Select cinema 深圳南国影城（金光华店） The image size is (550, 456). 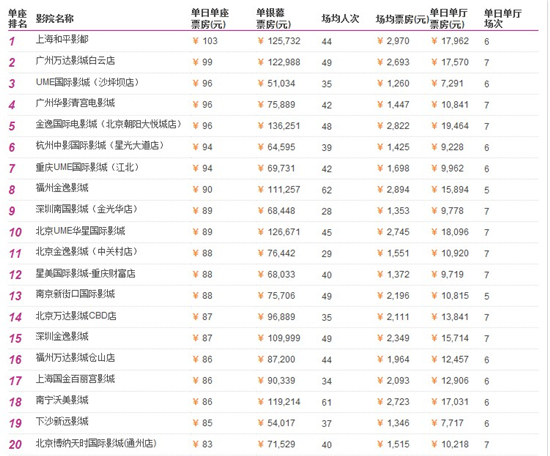tap(87, 209)
